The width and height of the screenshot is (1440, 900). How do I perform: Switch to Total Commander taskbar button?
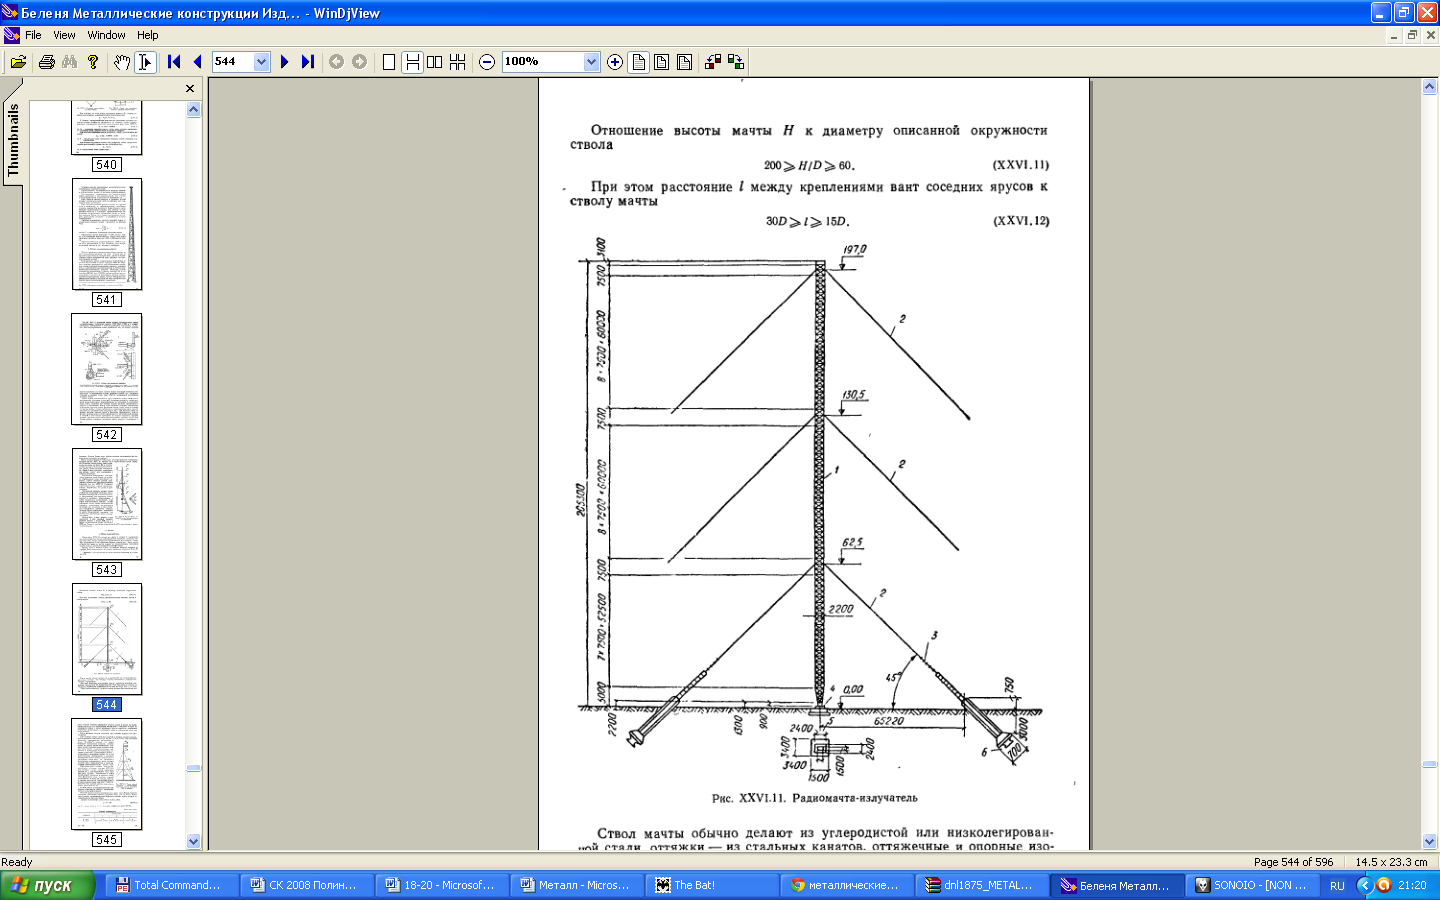175,885
